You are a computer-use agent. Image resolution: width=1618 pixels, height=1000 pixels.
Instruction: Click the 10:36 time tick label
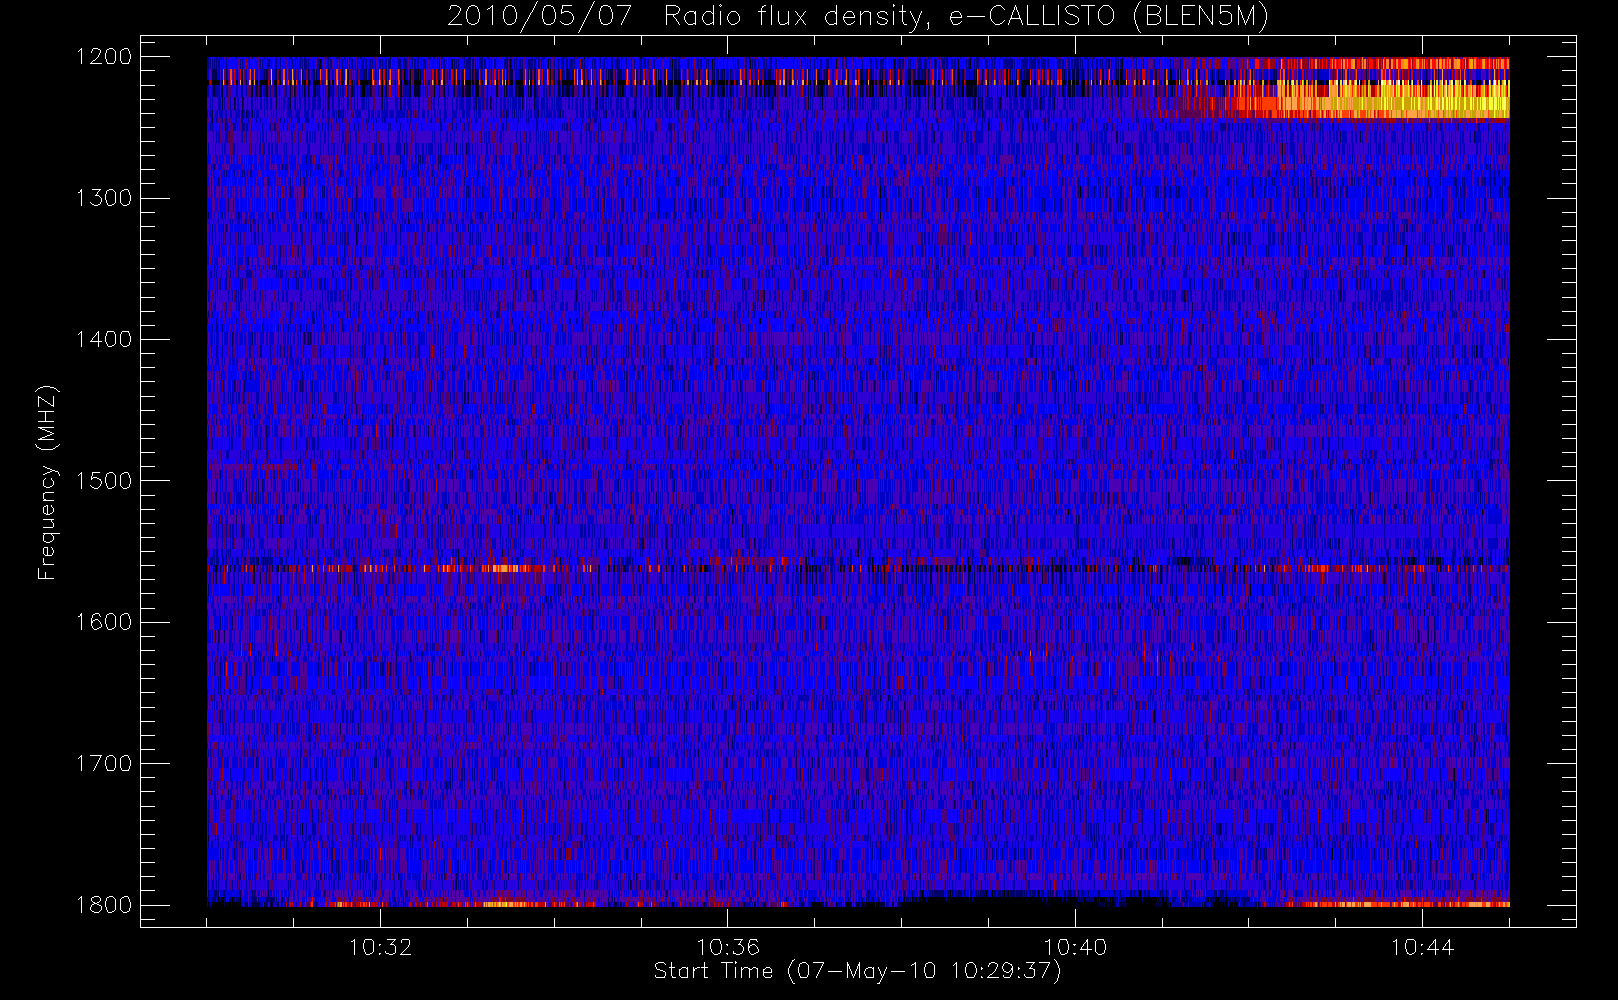[728, 946]
